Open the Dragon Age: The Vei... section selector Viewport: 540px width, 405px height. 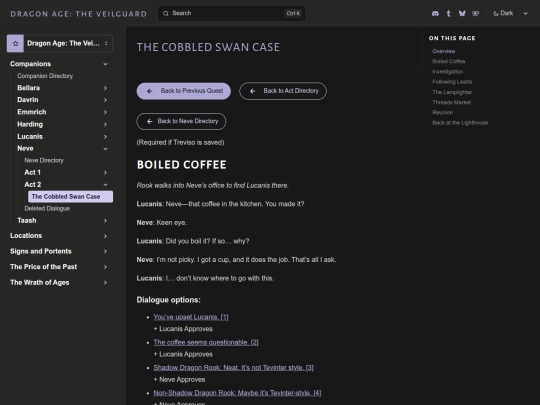click(x=60, y=43)
